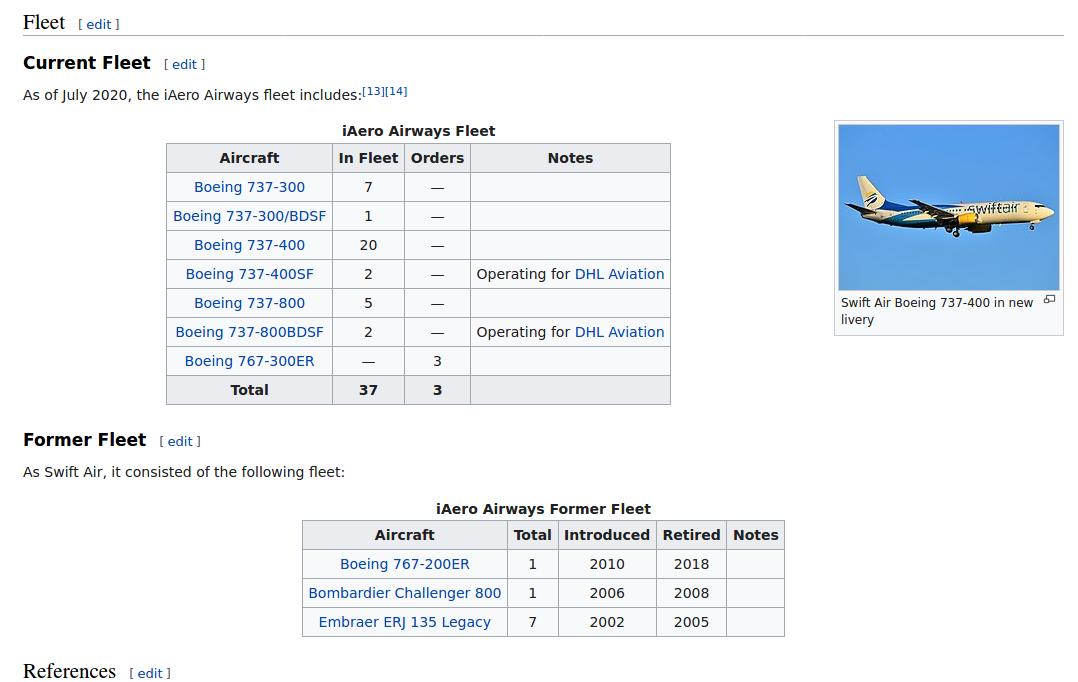
Task: Click the introduced year 2006
Action: 607,593
